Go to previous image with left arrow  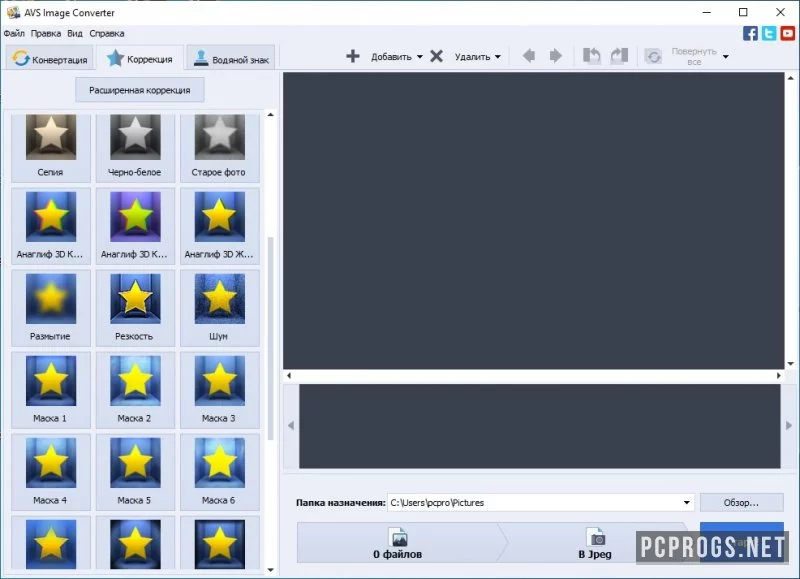[x=529, y=56]
